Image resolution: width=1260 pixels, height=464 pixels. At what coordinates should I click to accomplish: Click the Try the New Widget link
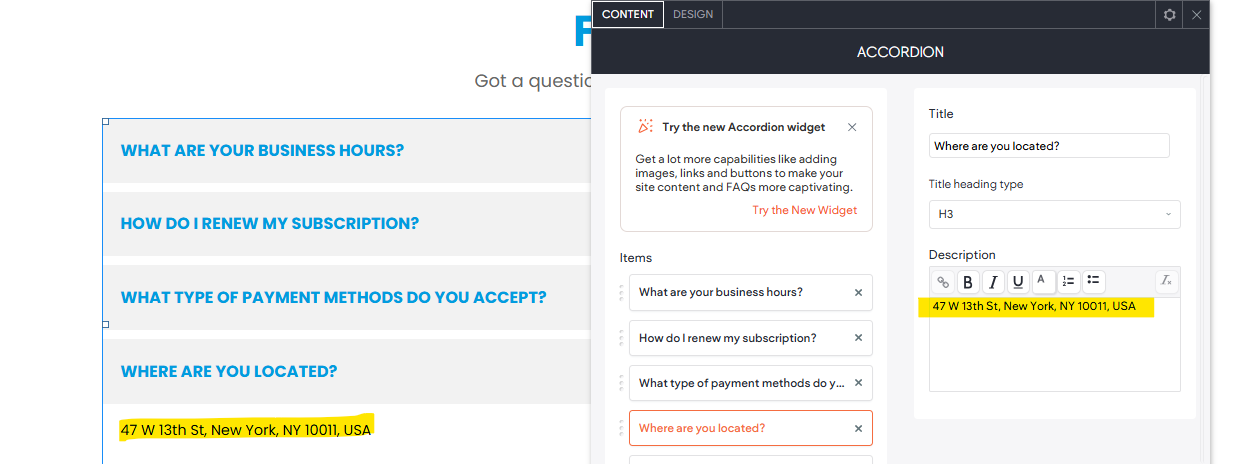tap(804, 210)
